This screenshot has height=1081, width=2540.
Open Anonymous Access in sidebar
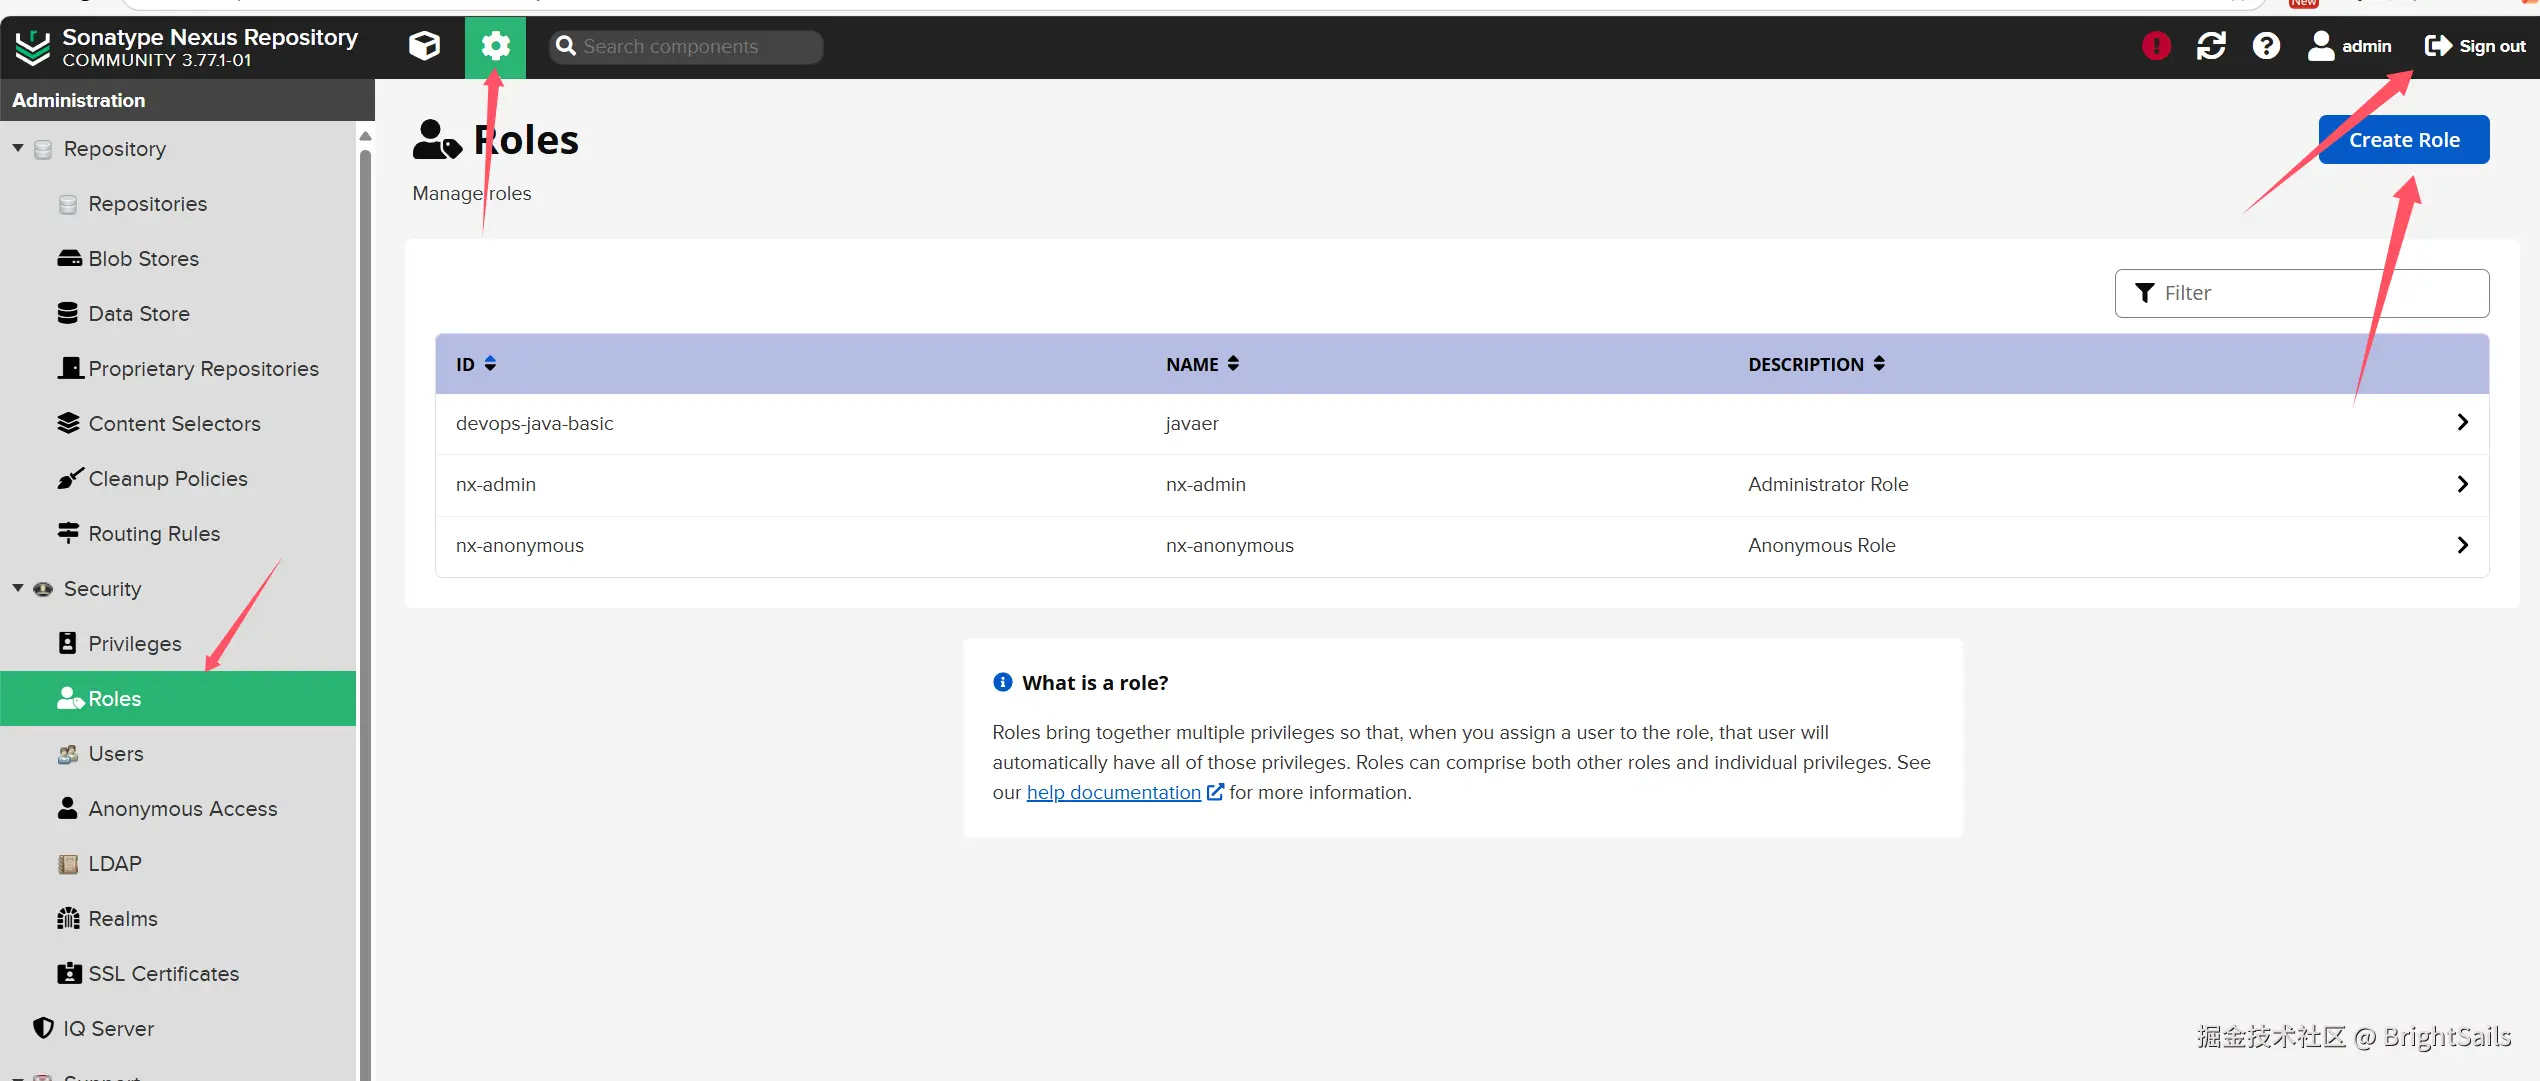pos(183,809)
